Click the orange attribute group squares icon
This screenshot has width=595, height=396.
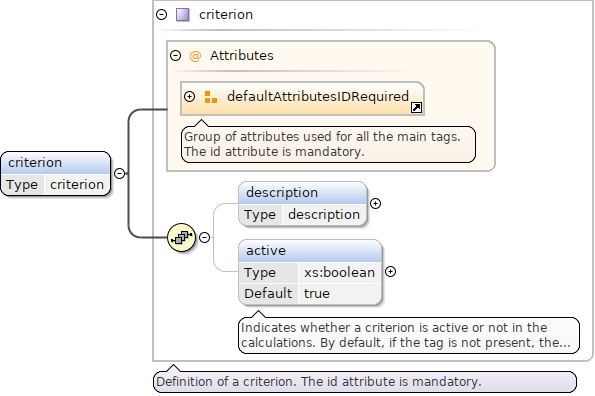tap(211, 97)
